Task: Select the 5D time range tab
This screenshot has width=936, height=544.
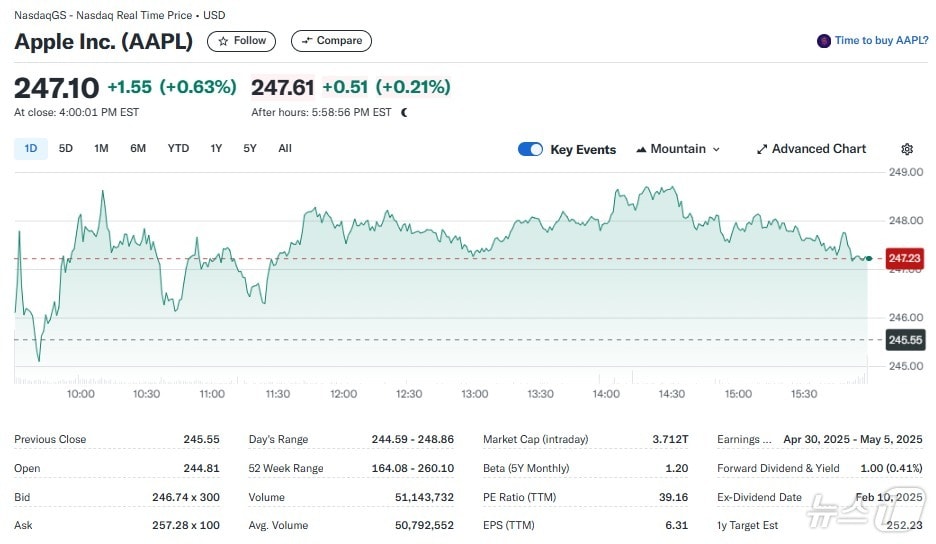Action: [x=66, y=149]
